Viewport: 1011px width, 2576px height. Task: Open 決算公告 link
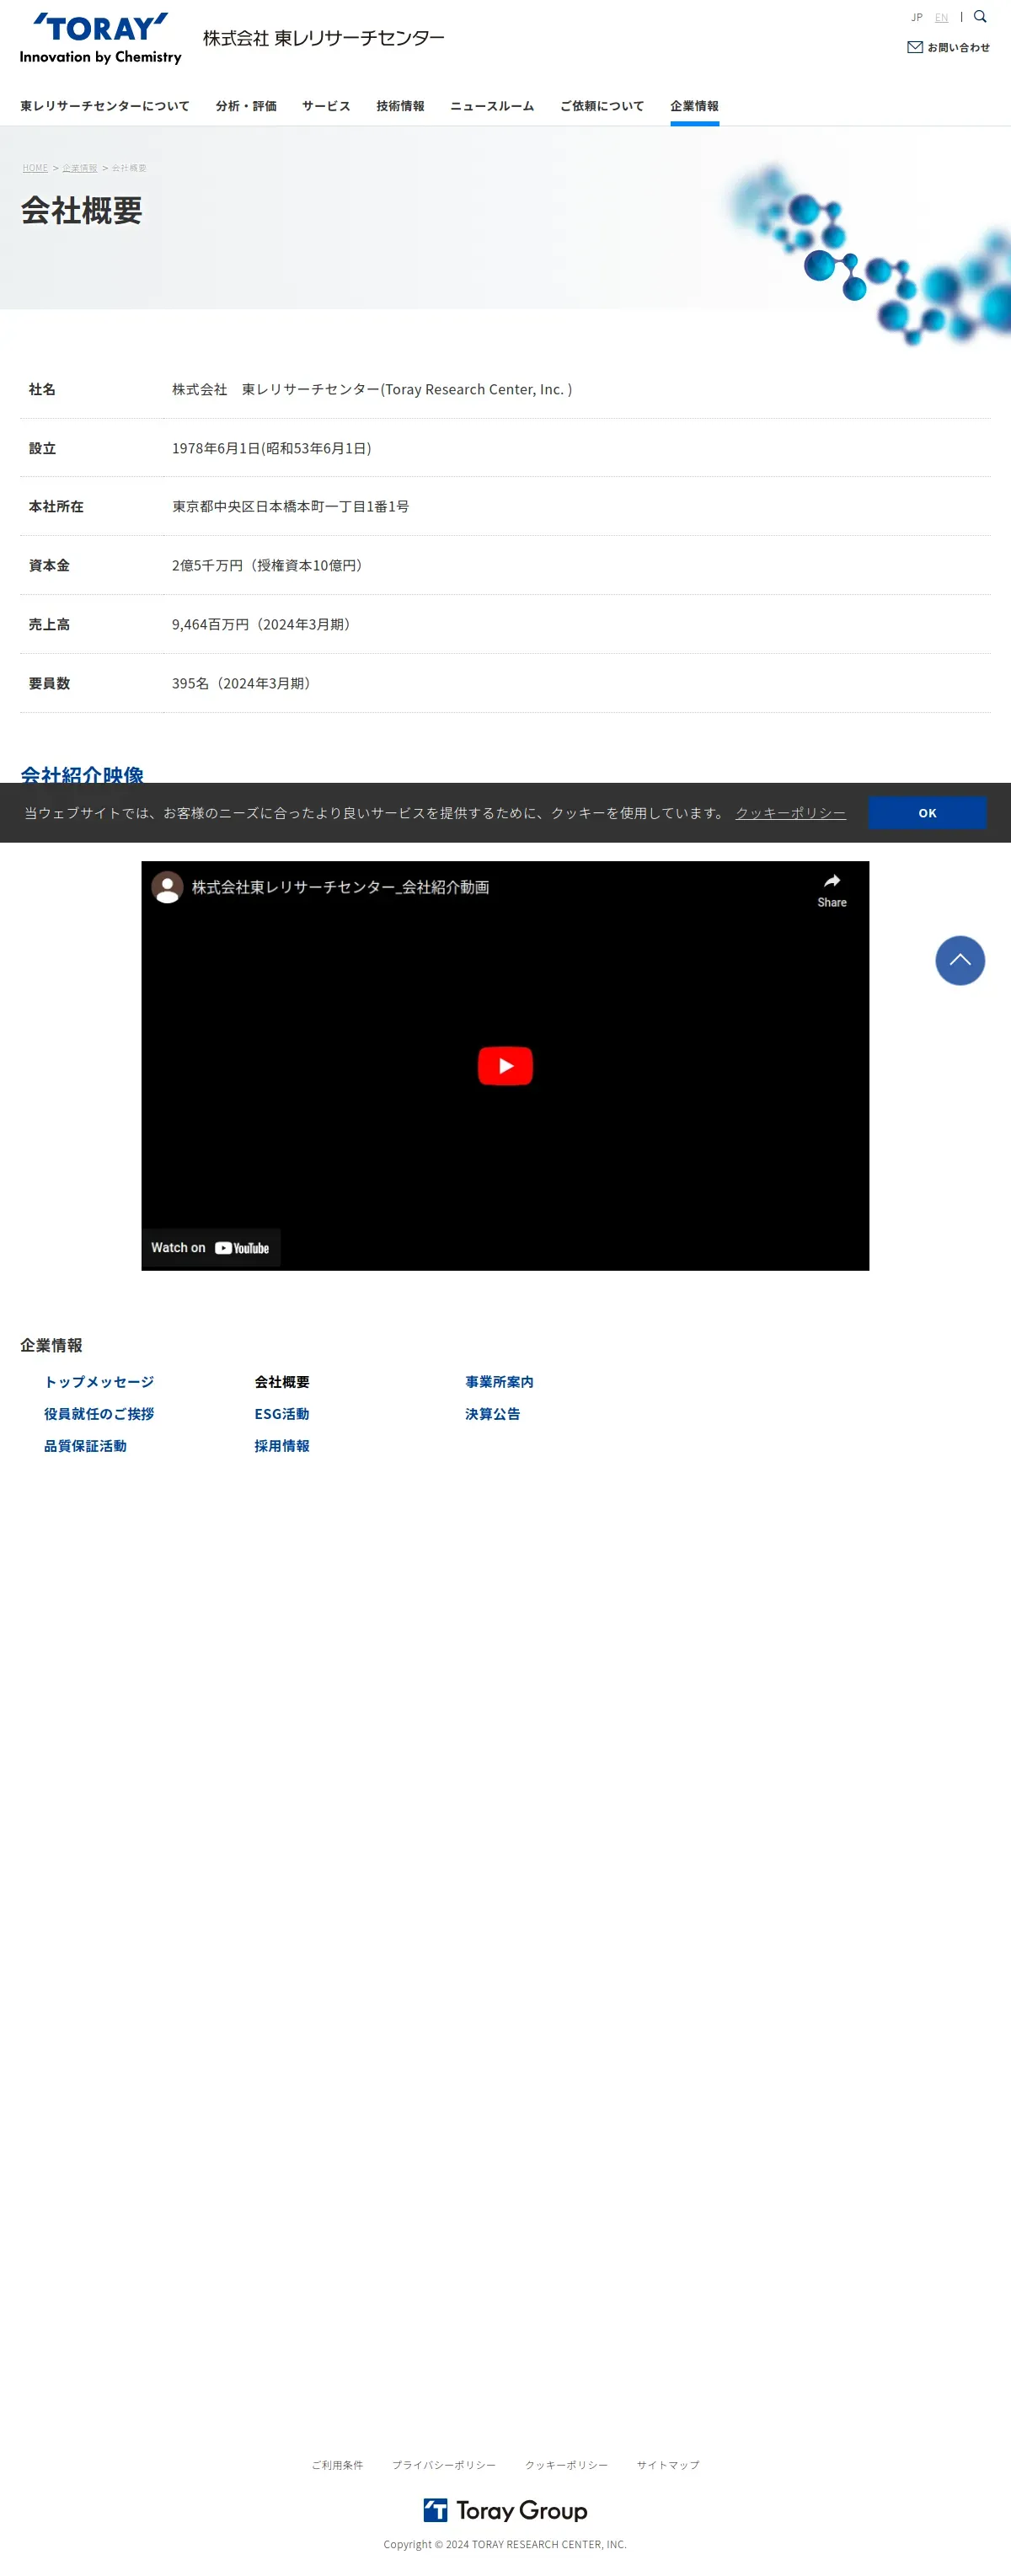point(492,1414)
